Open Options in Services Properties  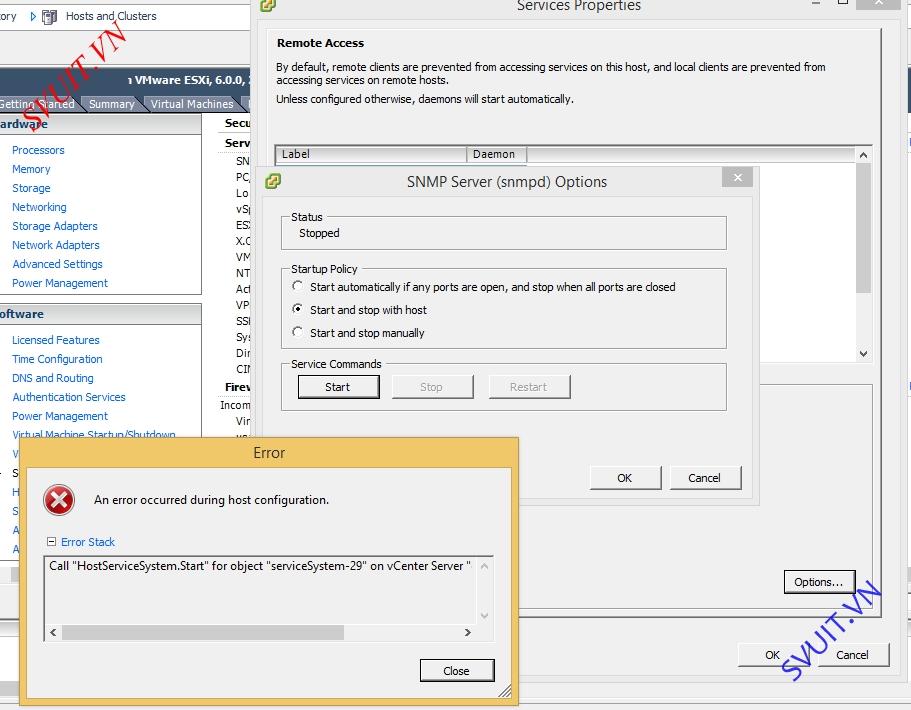(819, 582)
